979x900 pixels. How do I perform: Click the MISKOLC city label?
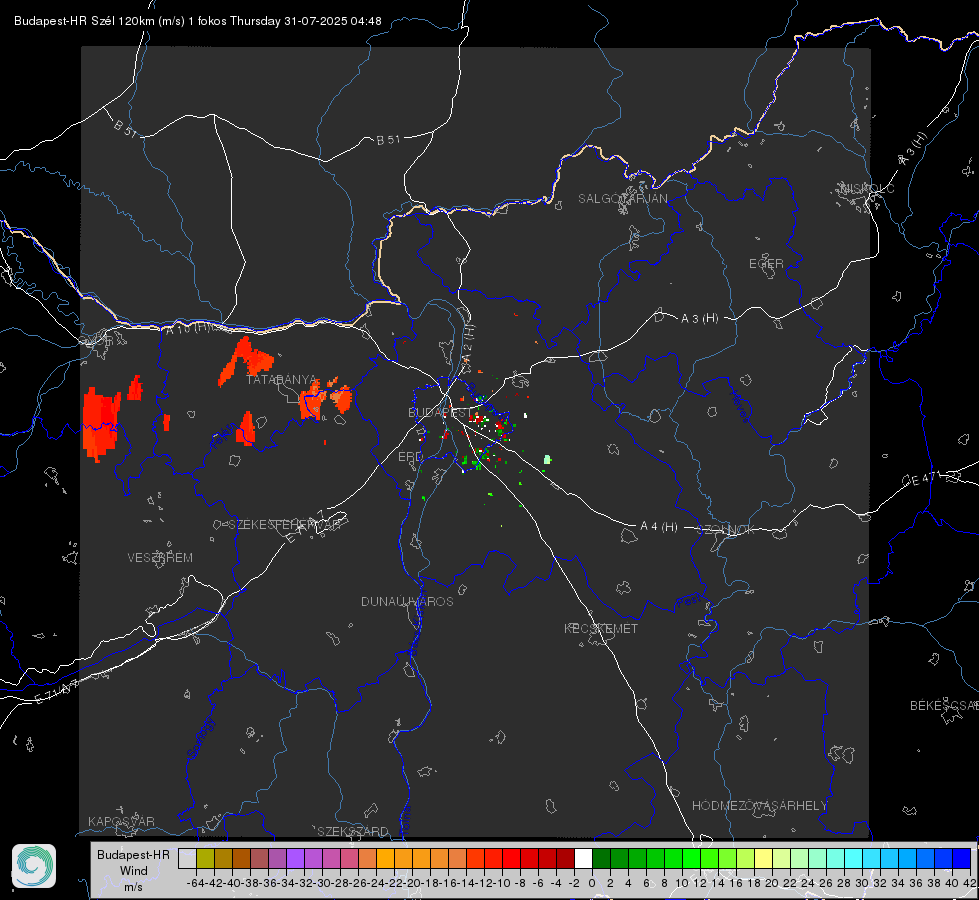pos(867,188)
